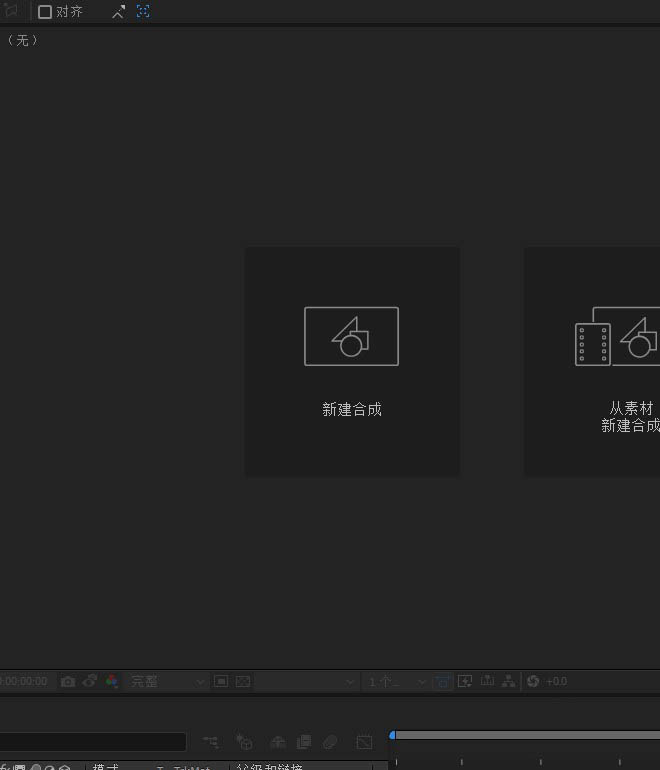
Task: Open the RGB channel colors icon
Action: pyautogui.click(x=112, y=681)
